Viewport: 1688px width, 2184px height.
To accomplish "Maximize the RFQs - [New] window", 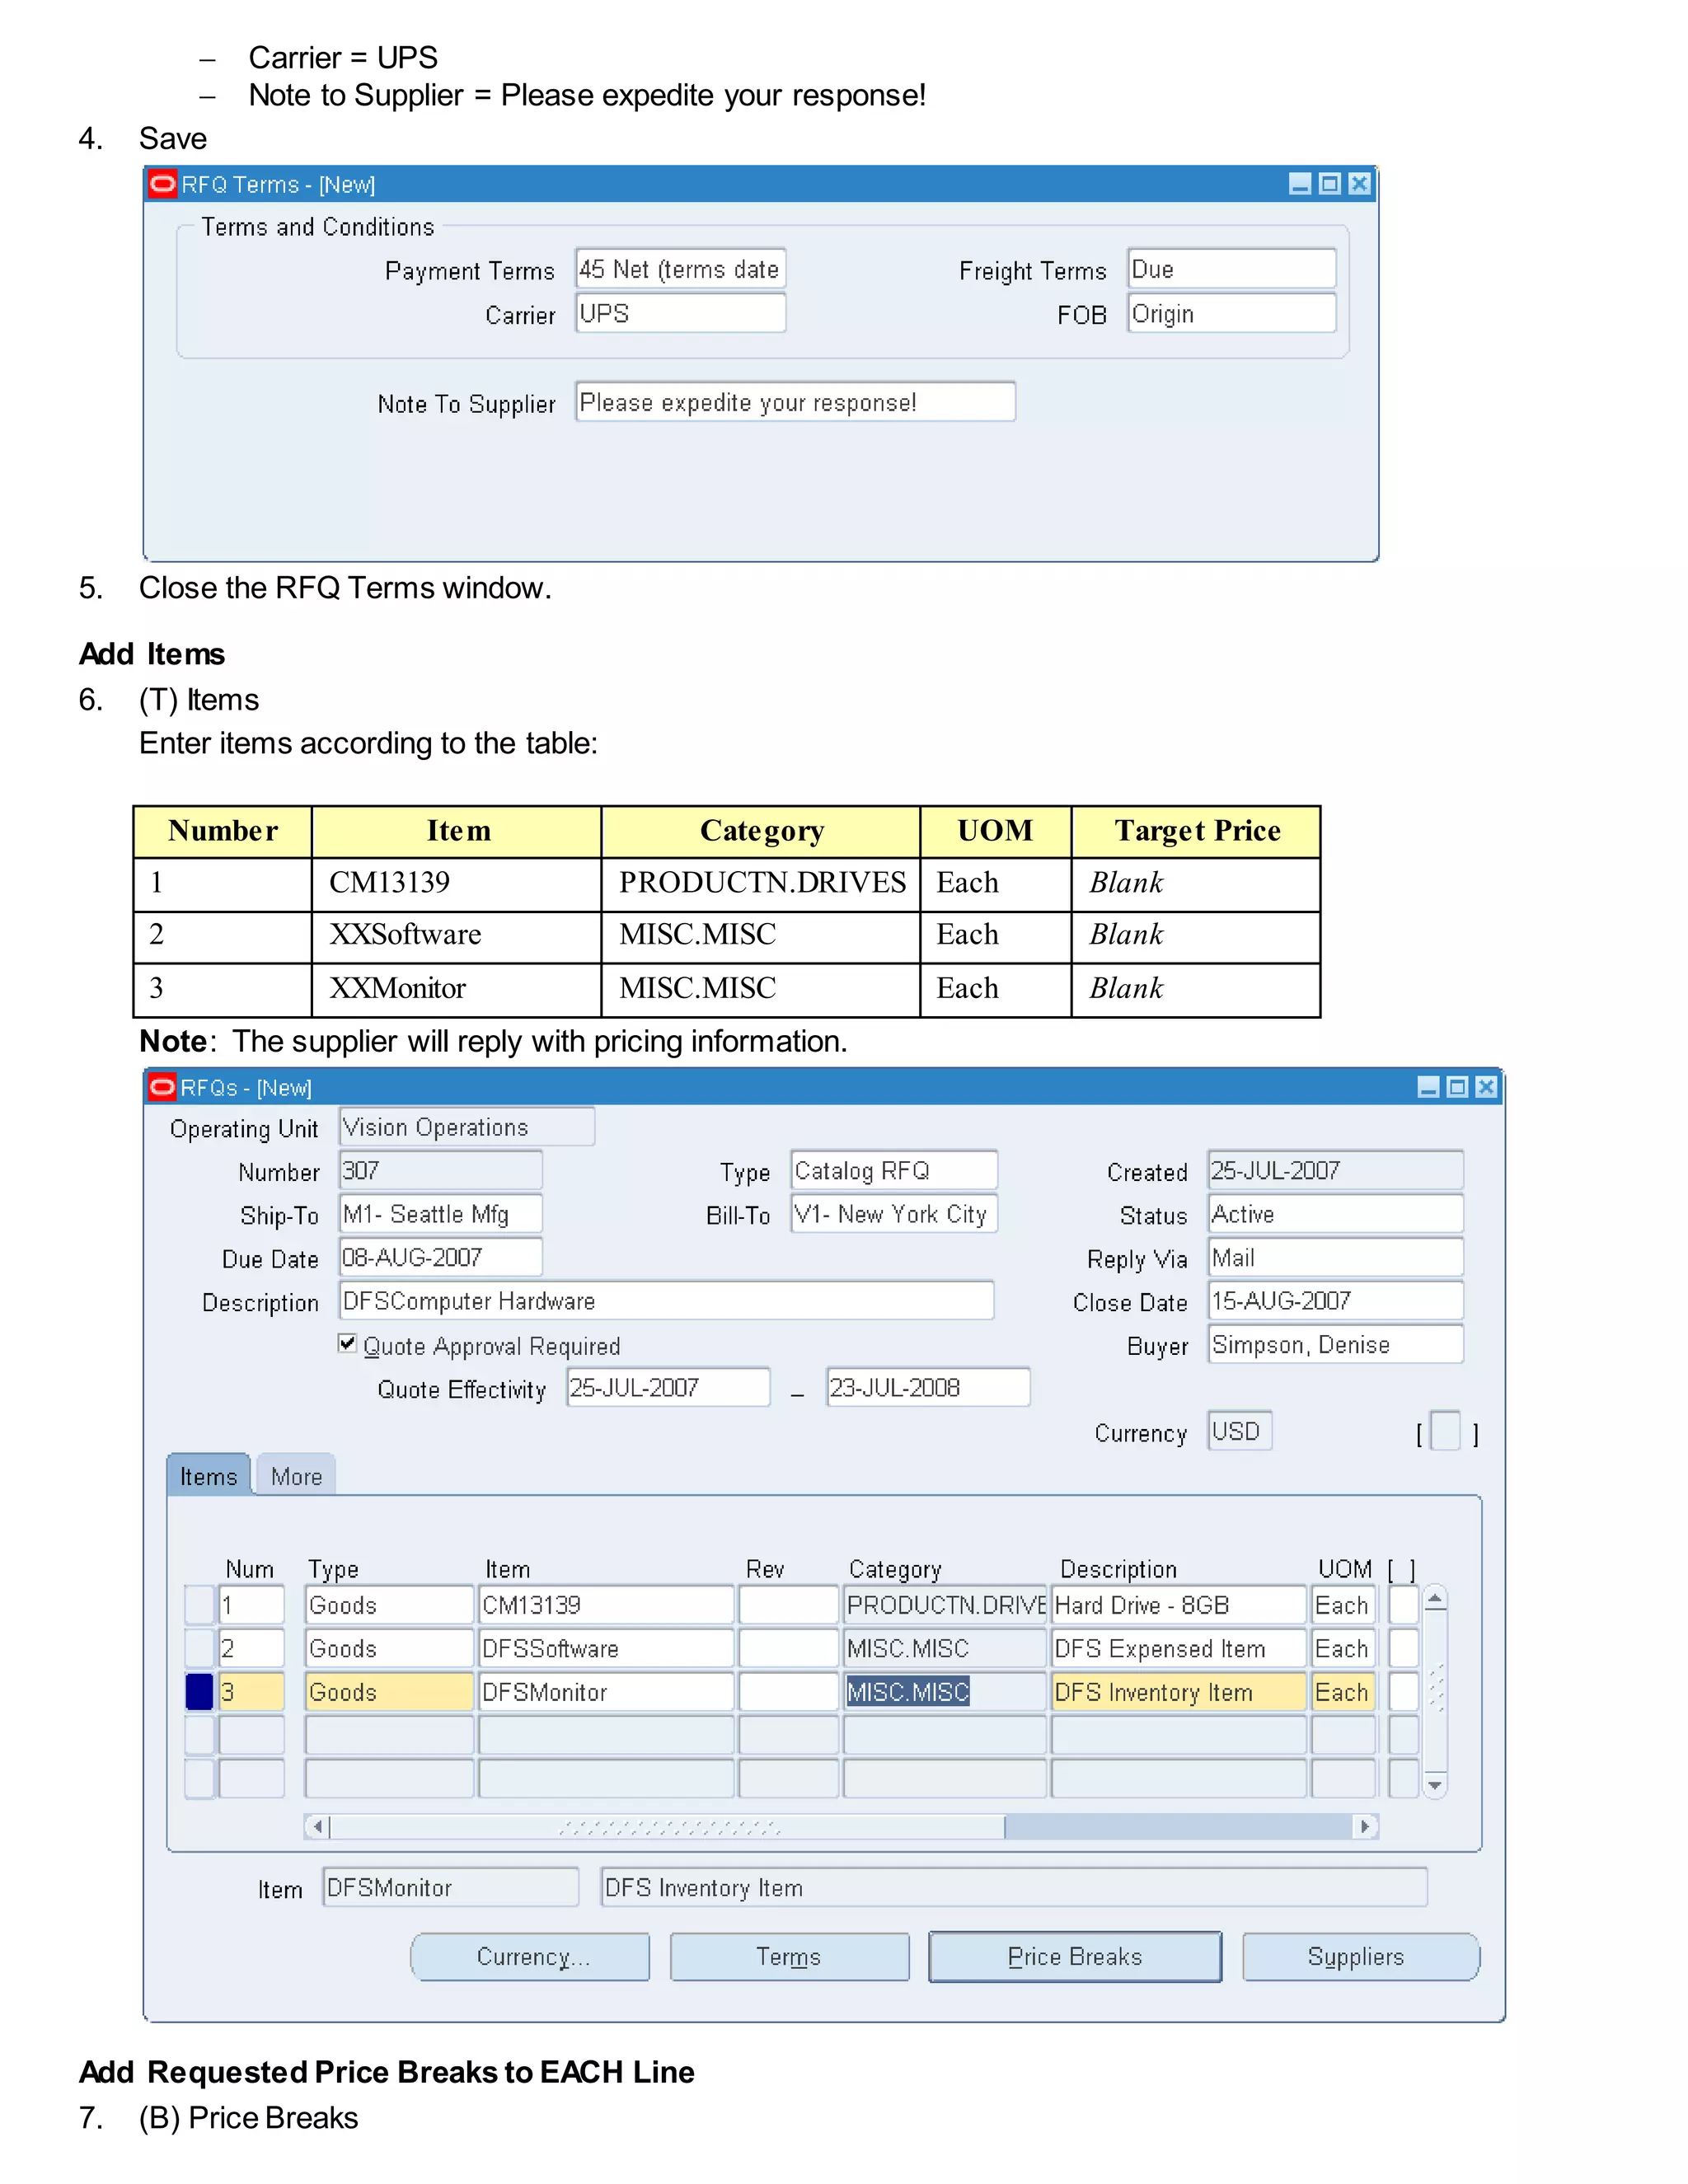I will pos(1457,1087).
